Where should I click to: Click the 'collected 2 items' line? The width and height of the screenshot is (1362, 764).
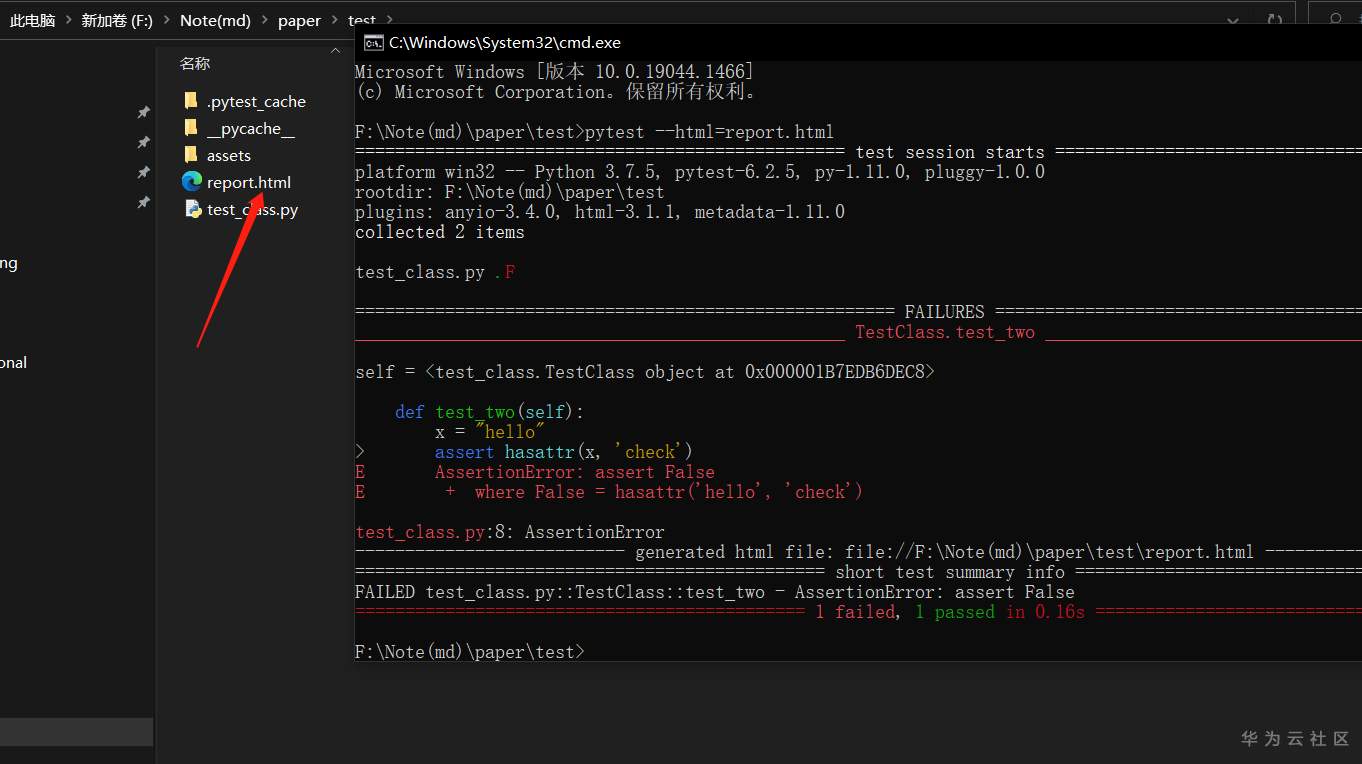[x=440, y=232]
